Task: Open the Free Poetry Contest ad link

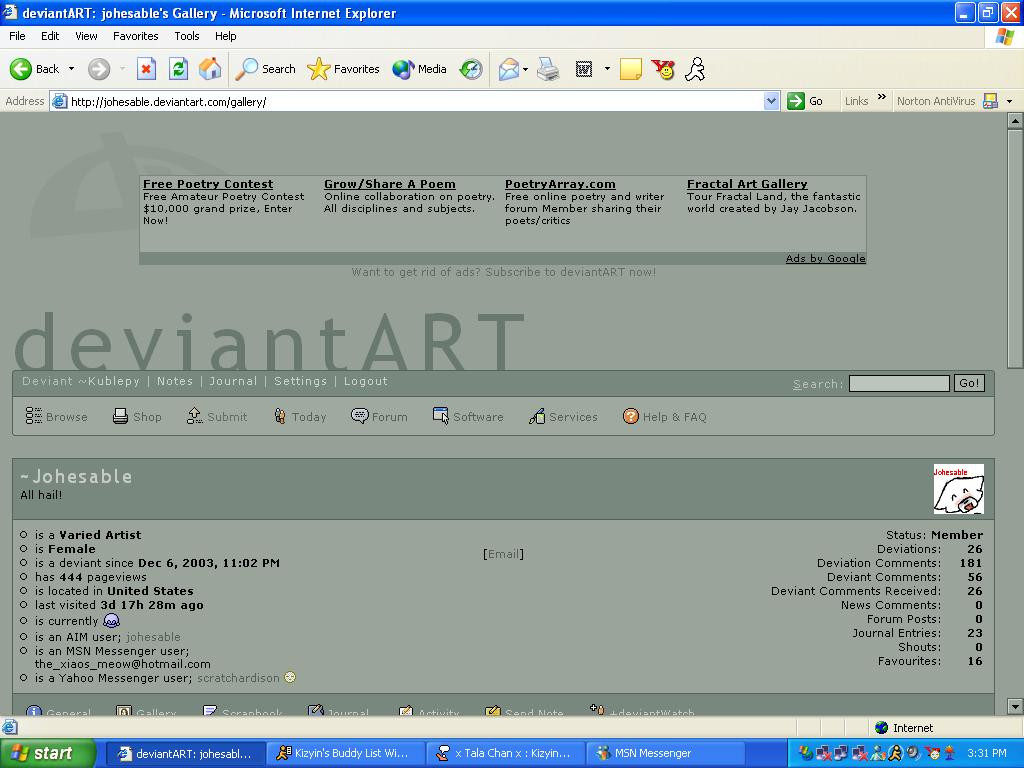Action: pos(208,184)
